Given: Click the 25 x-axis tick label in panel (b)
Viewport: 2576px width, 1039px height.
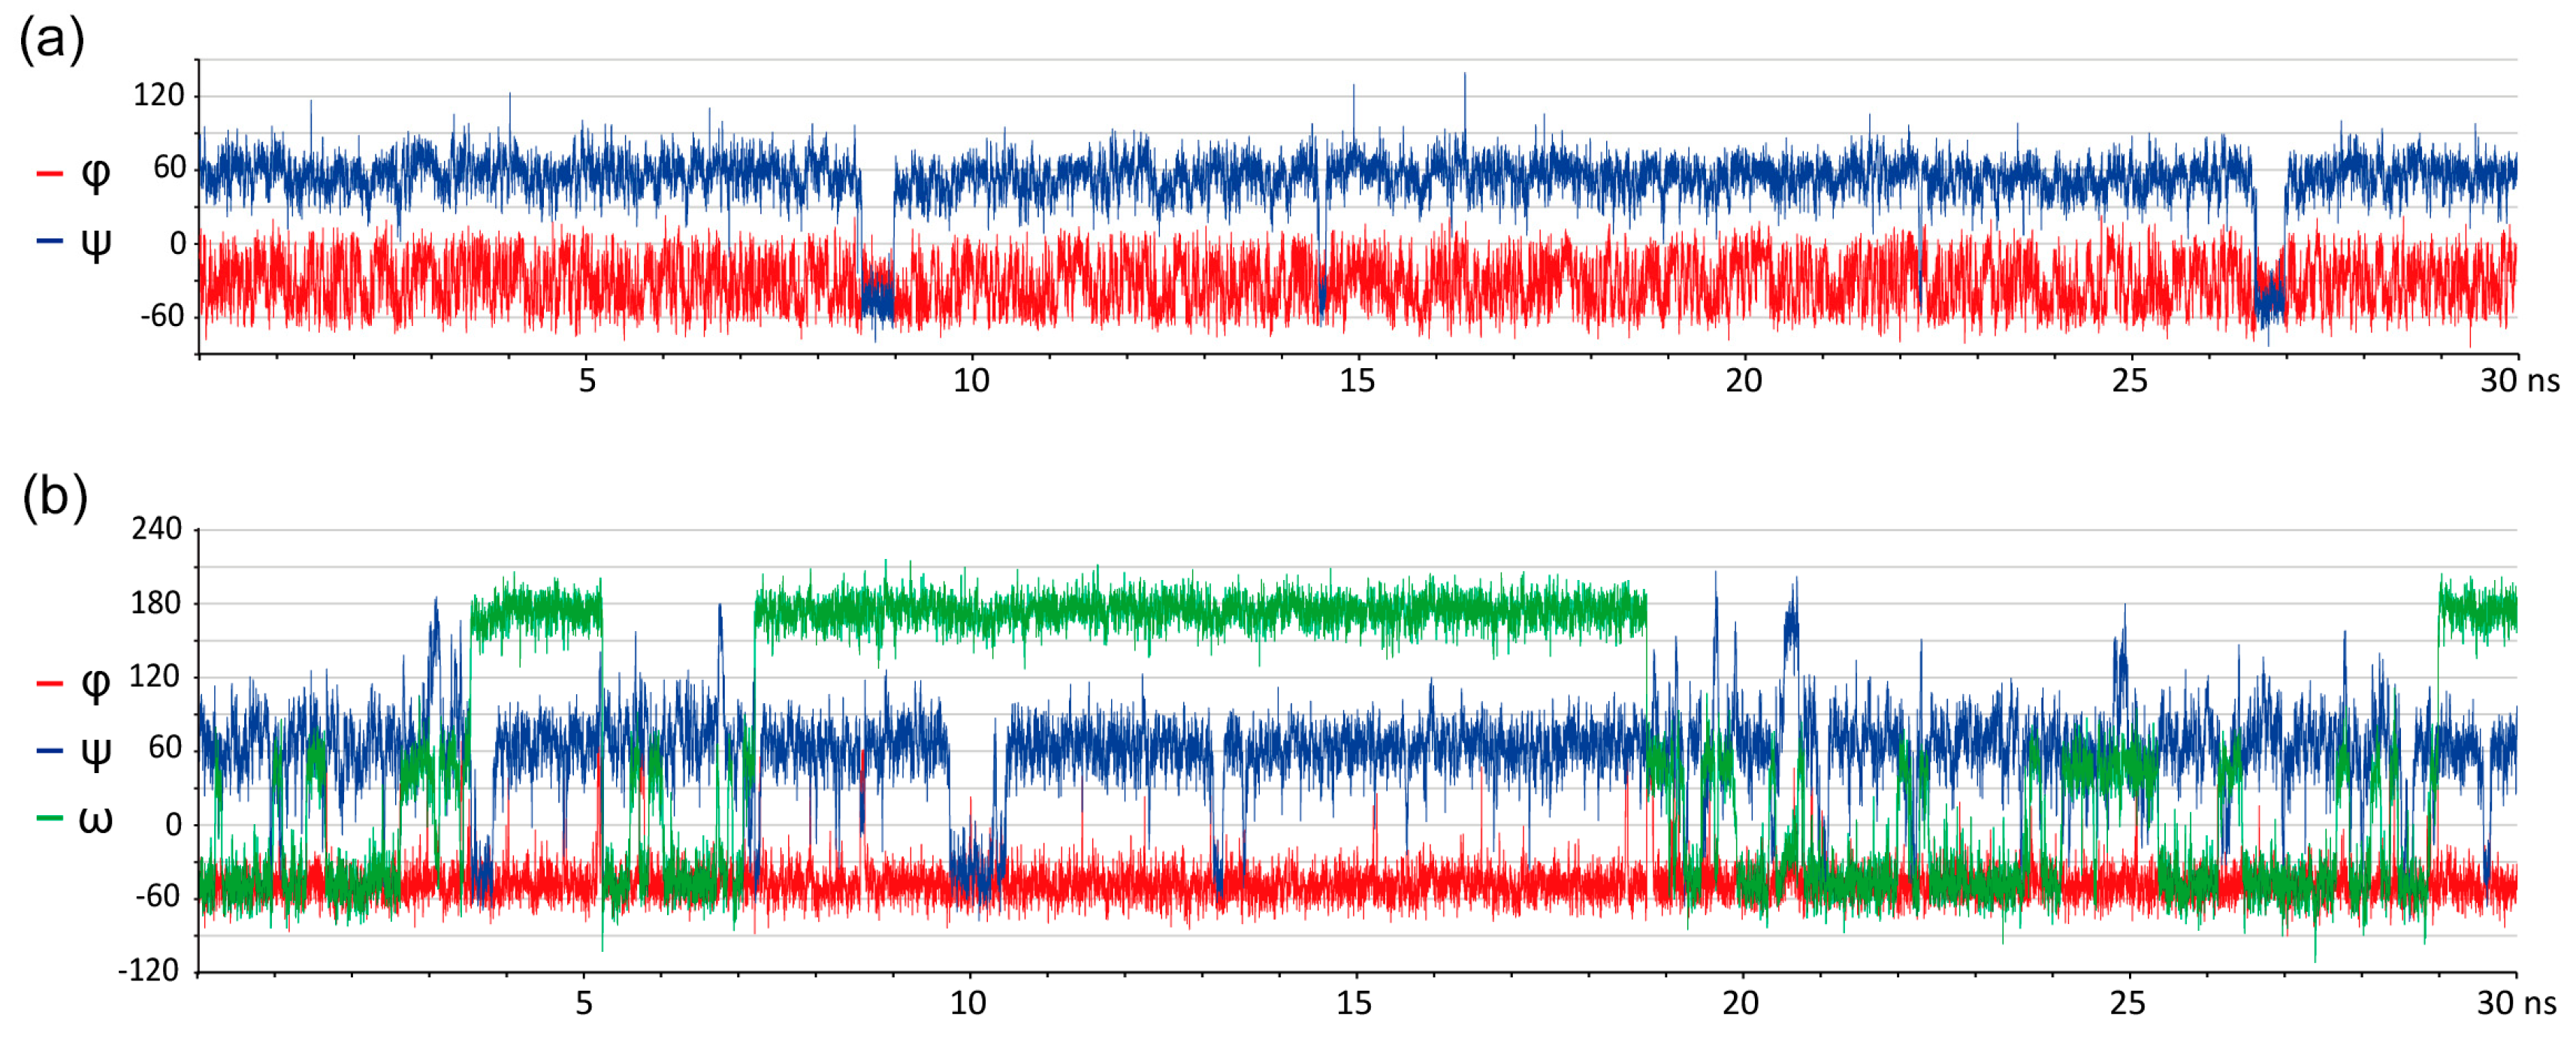Looking at the screenshot, I should pyautogui.click(x=2127, y=1003).
